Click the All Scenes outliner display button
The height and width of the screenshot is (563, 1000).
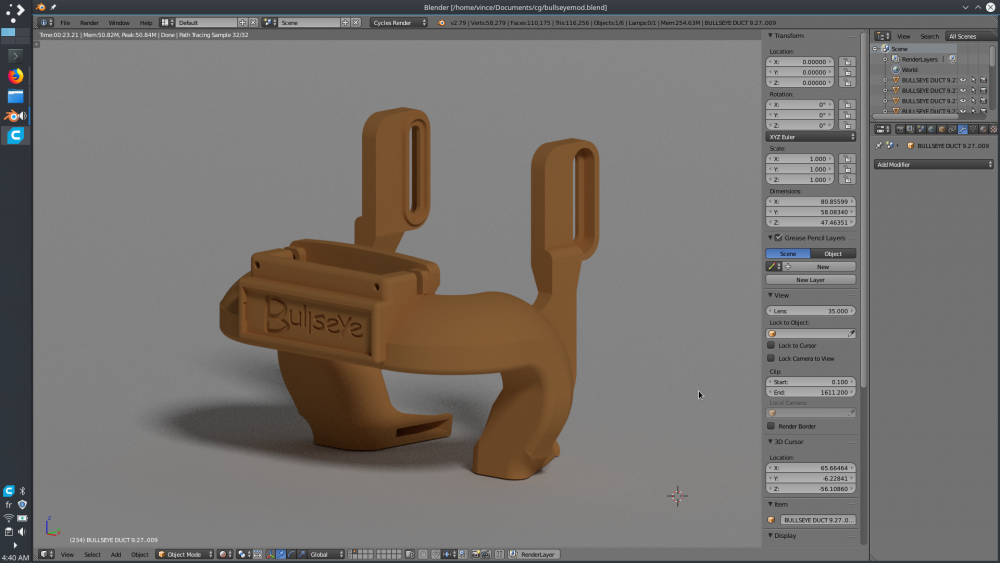pyautogui.click(x=969, y=36)
